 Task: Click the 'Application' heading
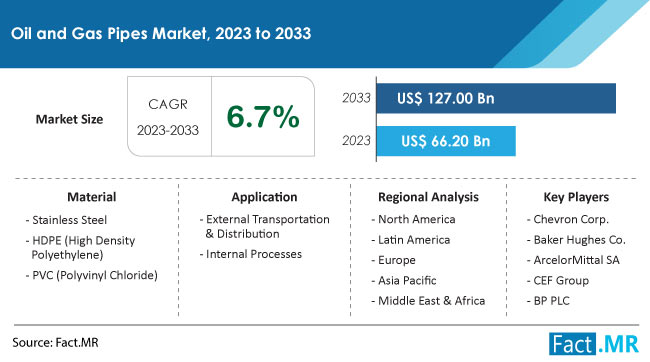tap(264, 197)
